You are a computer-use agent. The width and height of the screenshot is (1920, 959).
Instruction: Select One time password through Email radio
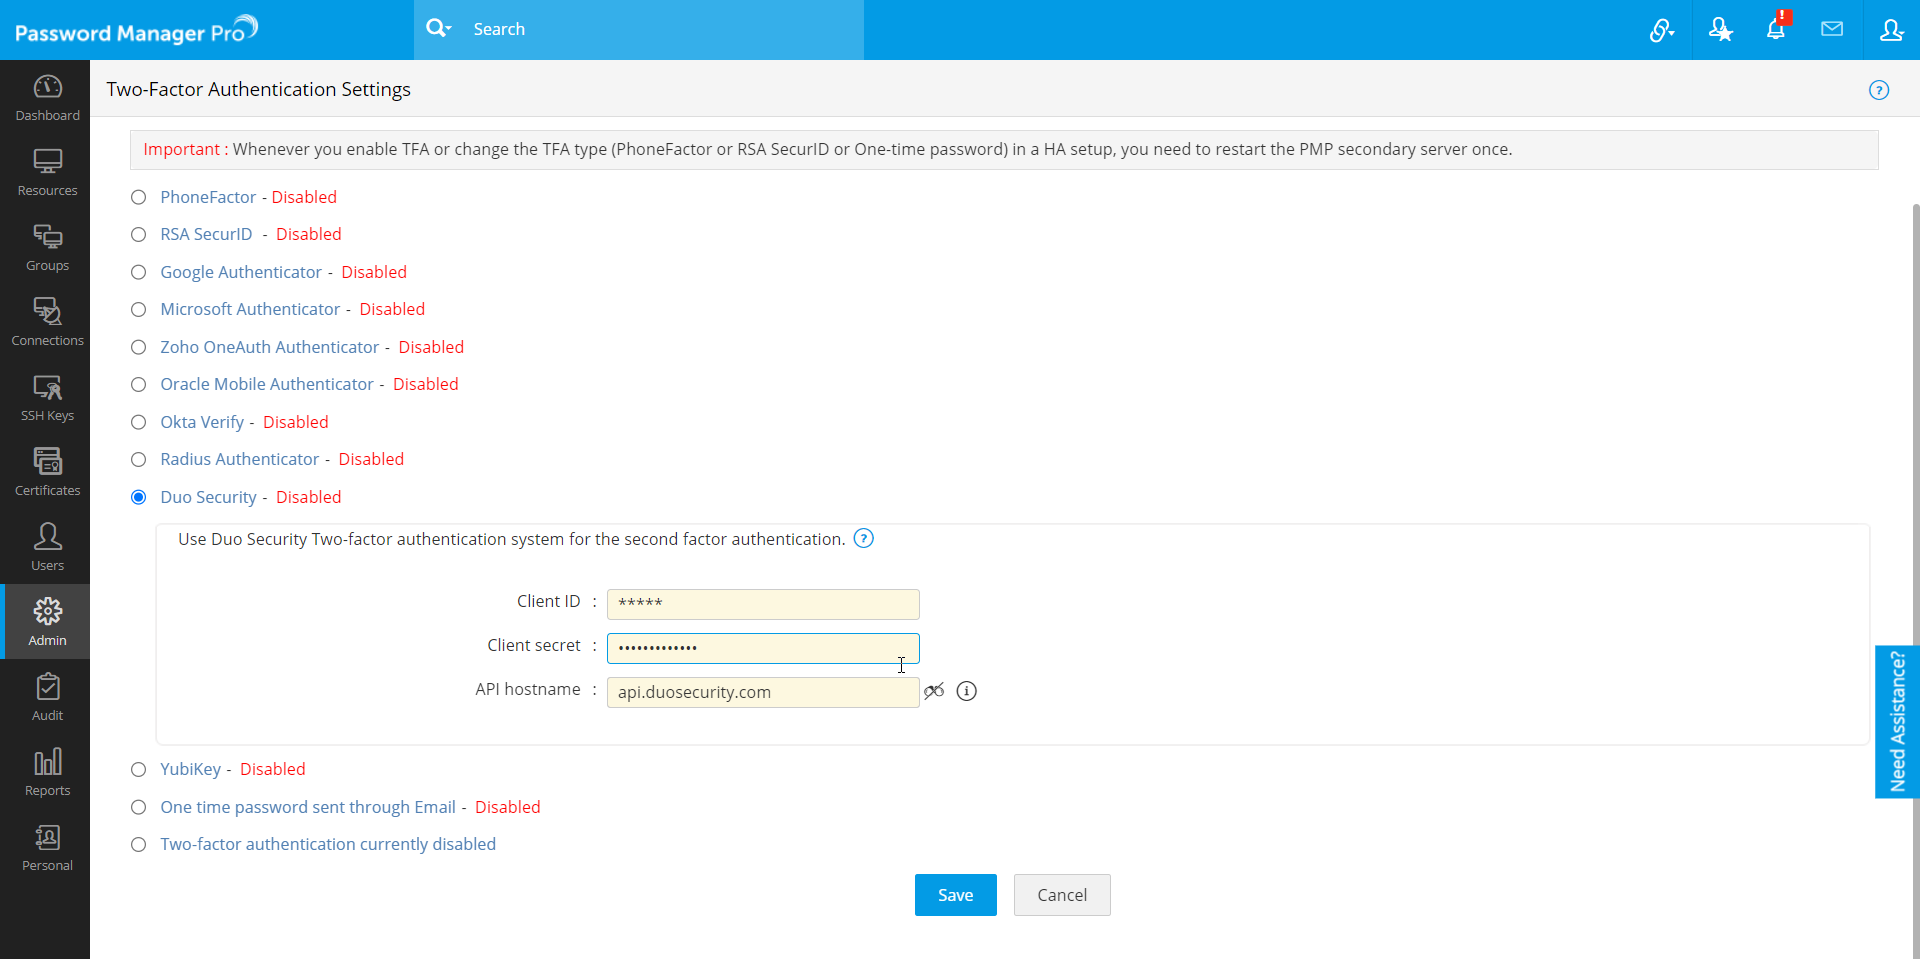click(139, 808)
